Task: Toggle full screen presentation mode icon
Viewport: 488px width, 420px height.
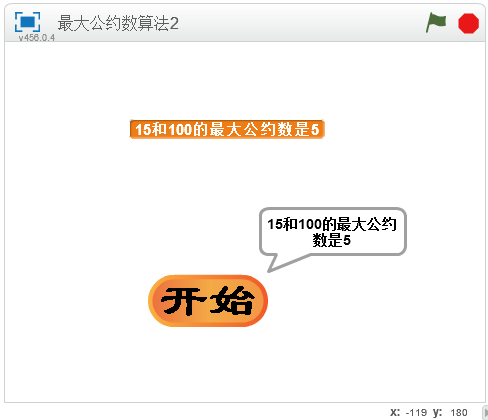Action: pos(27,22)
